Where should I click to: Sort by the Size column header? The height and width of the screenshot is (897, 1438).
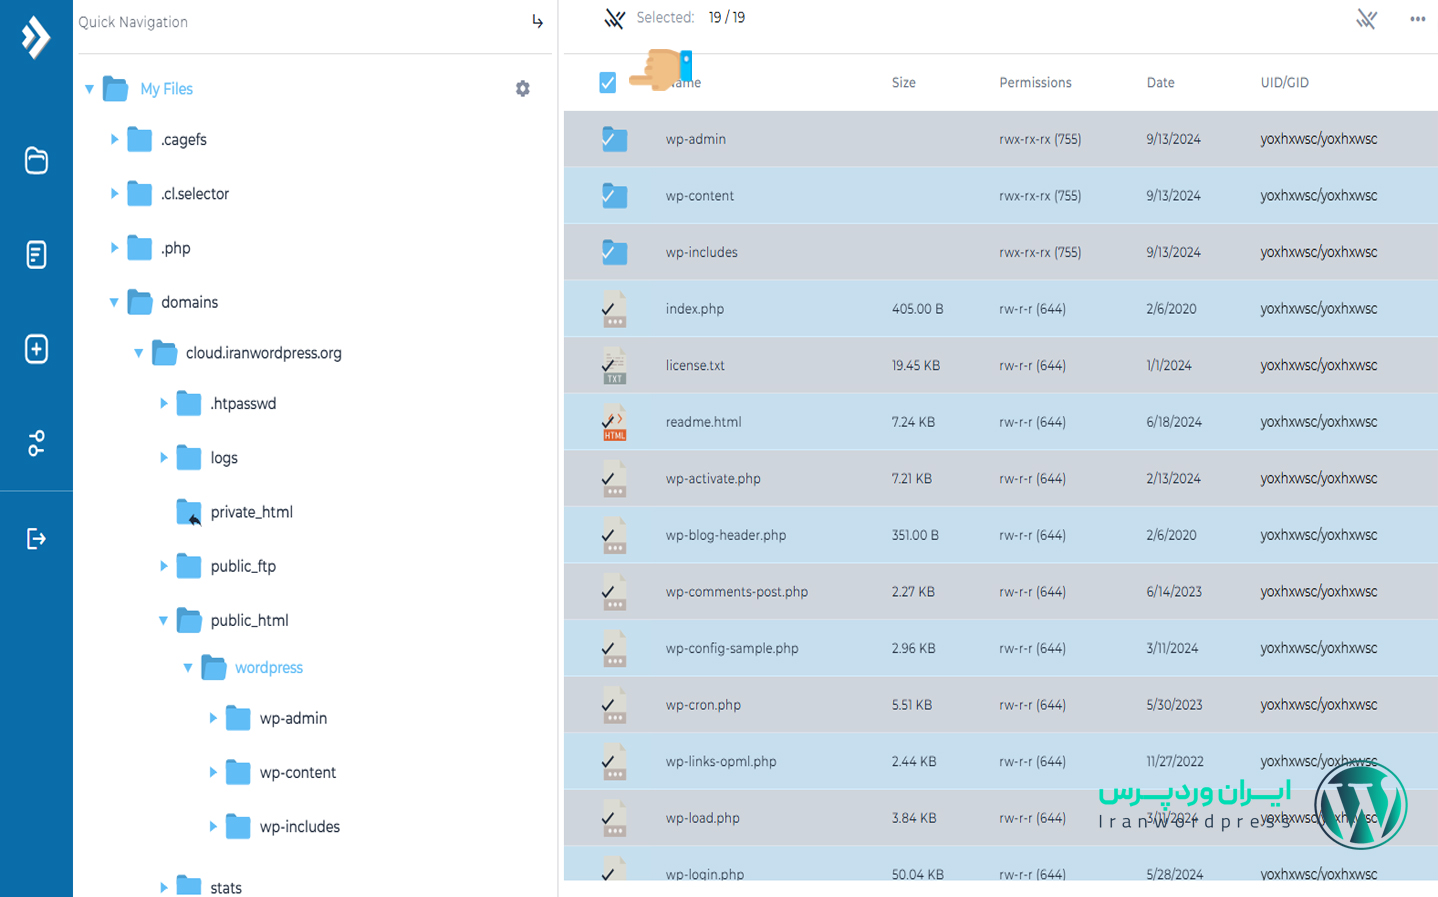click(903, 83)
